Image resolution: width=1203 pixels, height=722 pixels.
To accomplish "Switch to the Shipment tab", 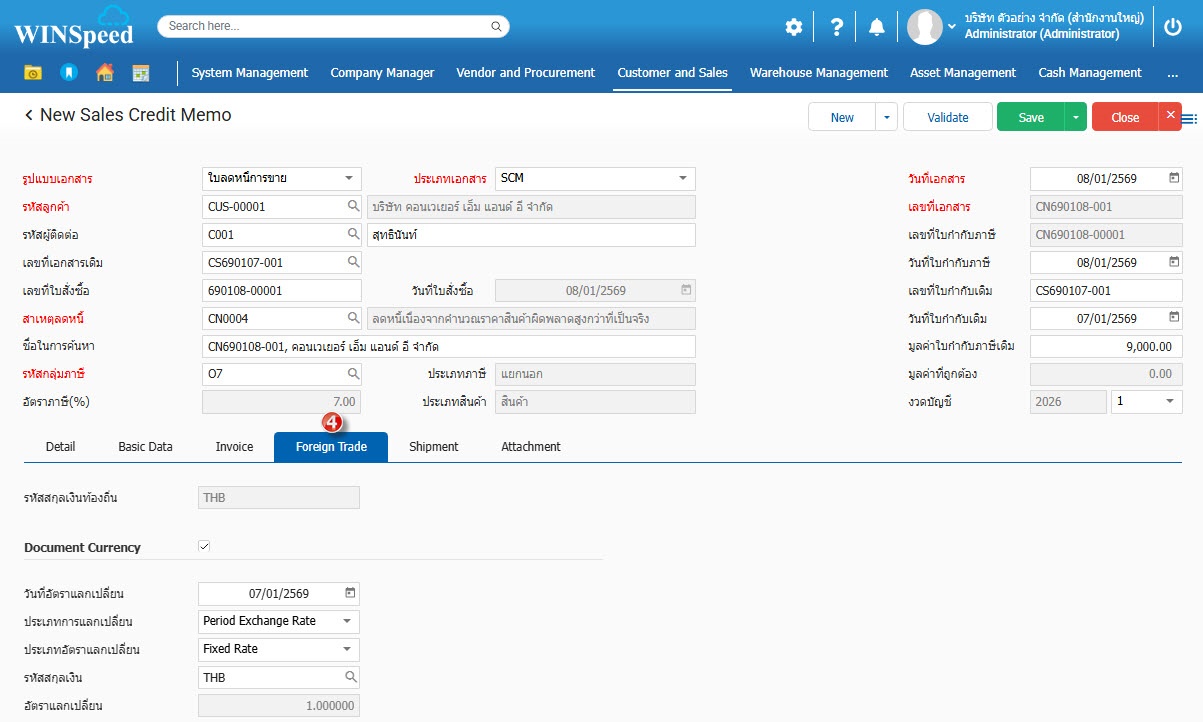I will (x=433, y=447).
